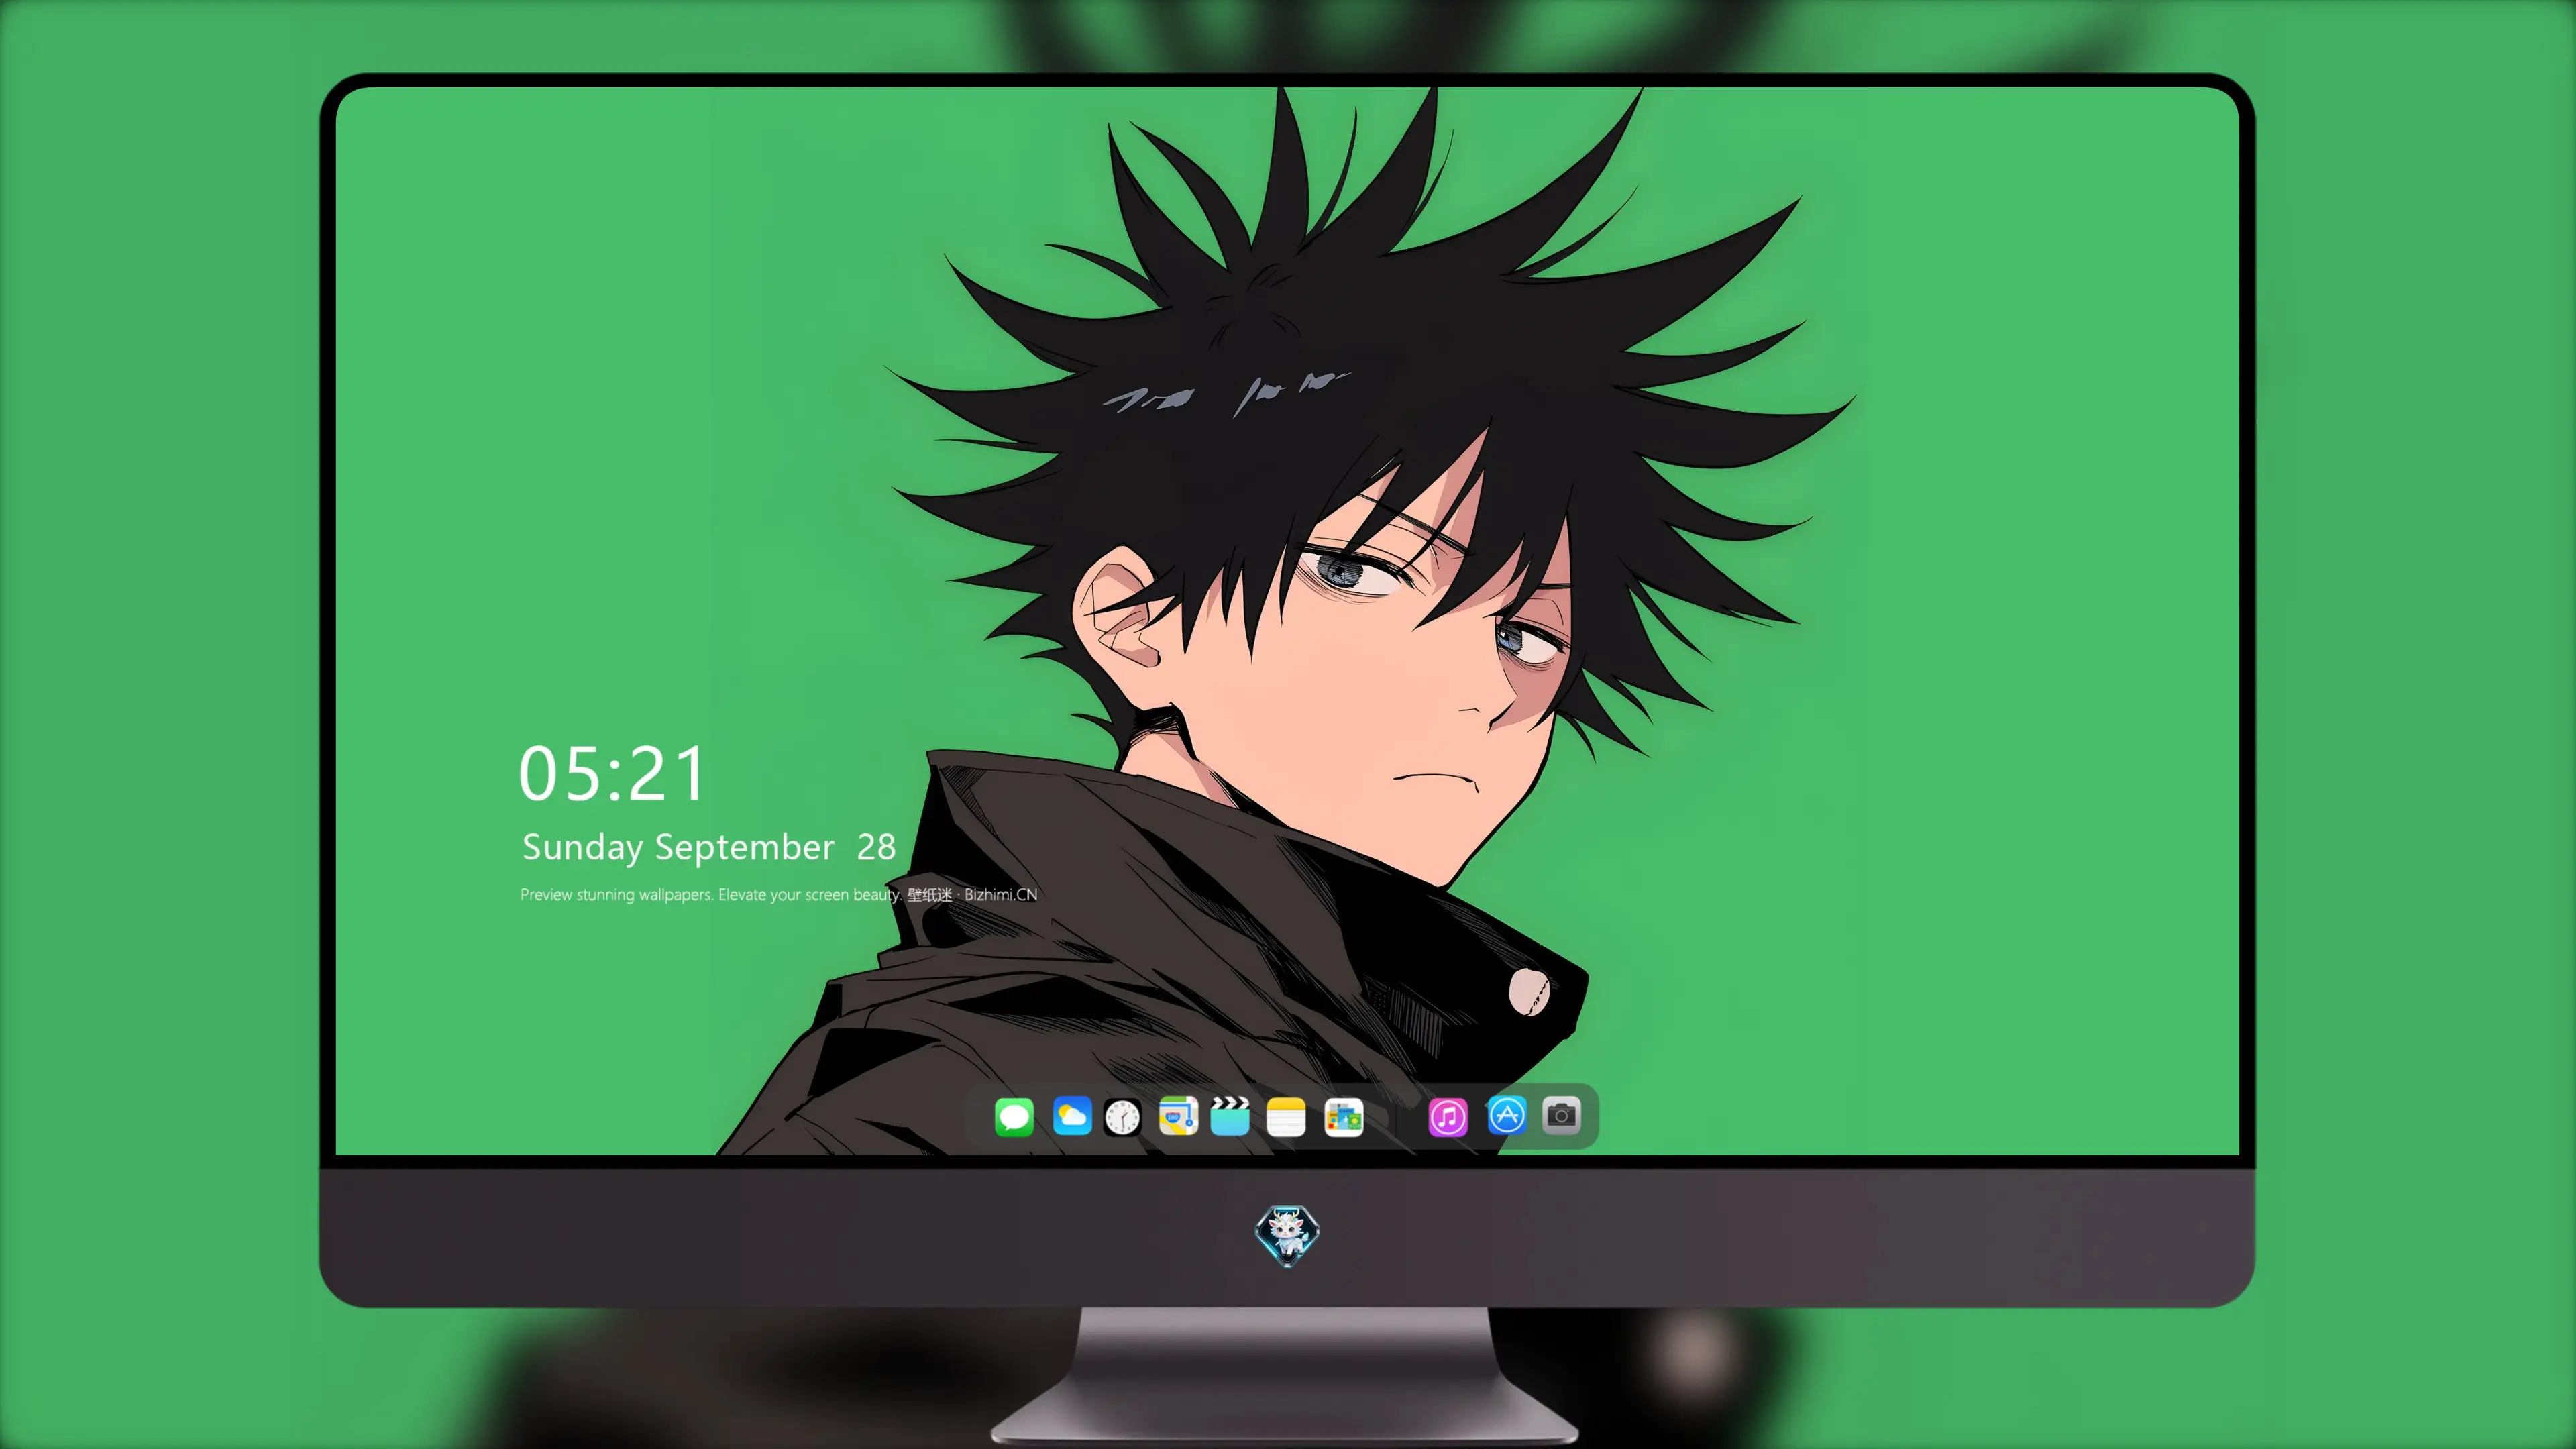Click the 05:21 clock display
The width and height of the screenshot is (2576, 1449).
(x=612, y=774)
